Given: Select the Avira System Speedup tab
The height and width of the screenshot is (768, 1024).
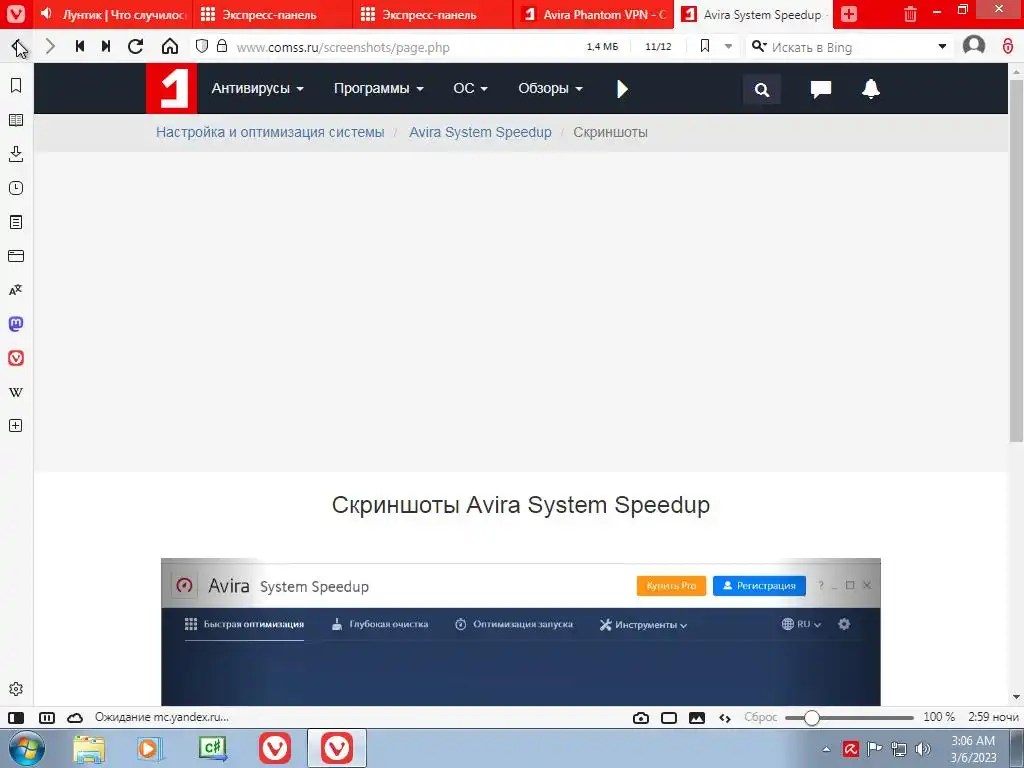Looking at the screenshot, I should [x=753, y=14].
